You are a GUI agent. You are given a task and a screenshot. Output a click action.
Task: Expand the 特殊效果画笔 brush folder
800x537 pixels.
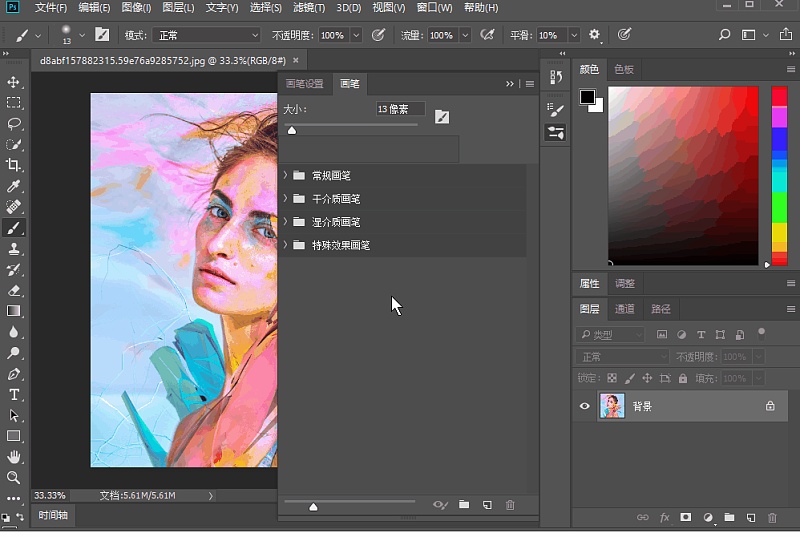click(285, 245)
